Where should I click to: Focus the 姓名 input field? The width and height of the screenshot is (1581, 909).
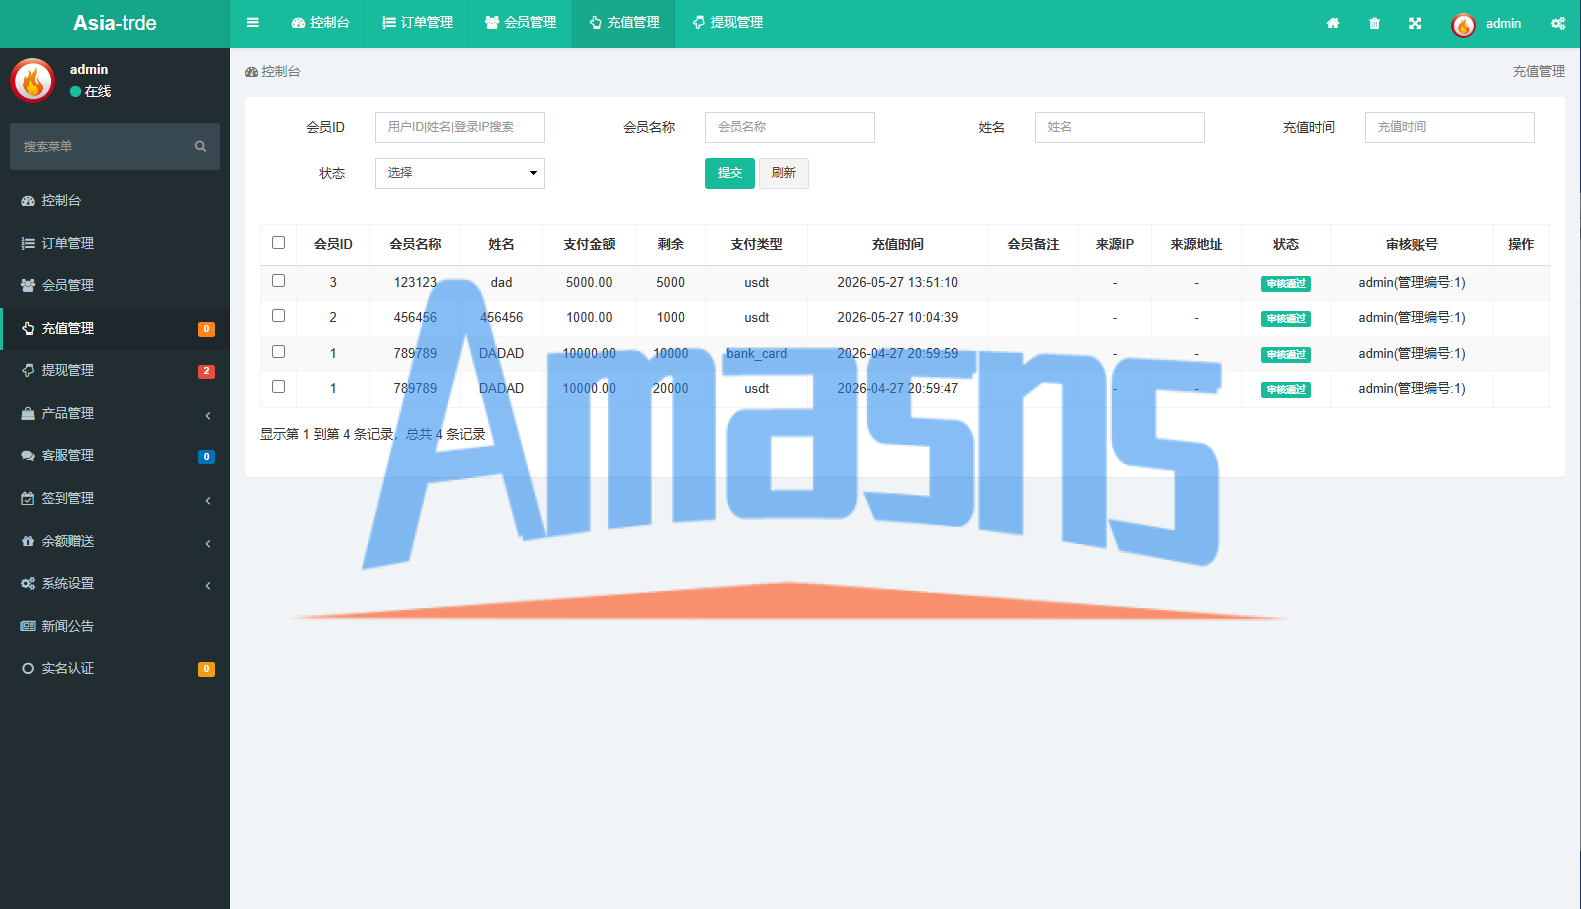pyautogui.click(x=1120, y=127)
